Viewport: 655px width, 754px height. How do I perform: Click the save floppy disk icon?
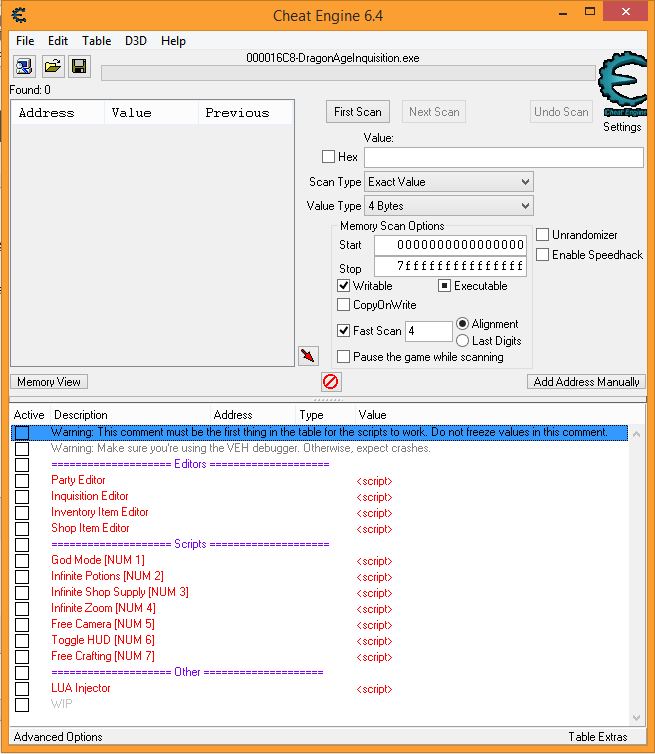(x=79, y=66)
